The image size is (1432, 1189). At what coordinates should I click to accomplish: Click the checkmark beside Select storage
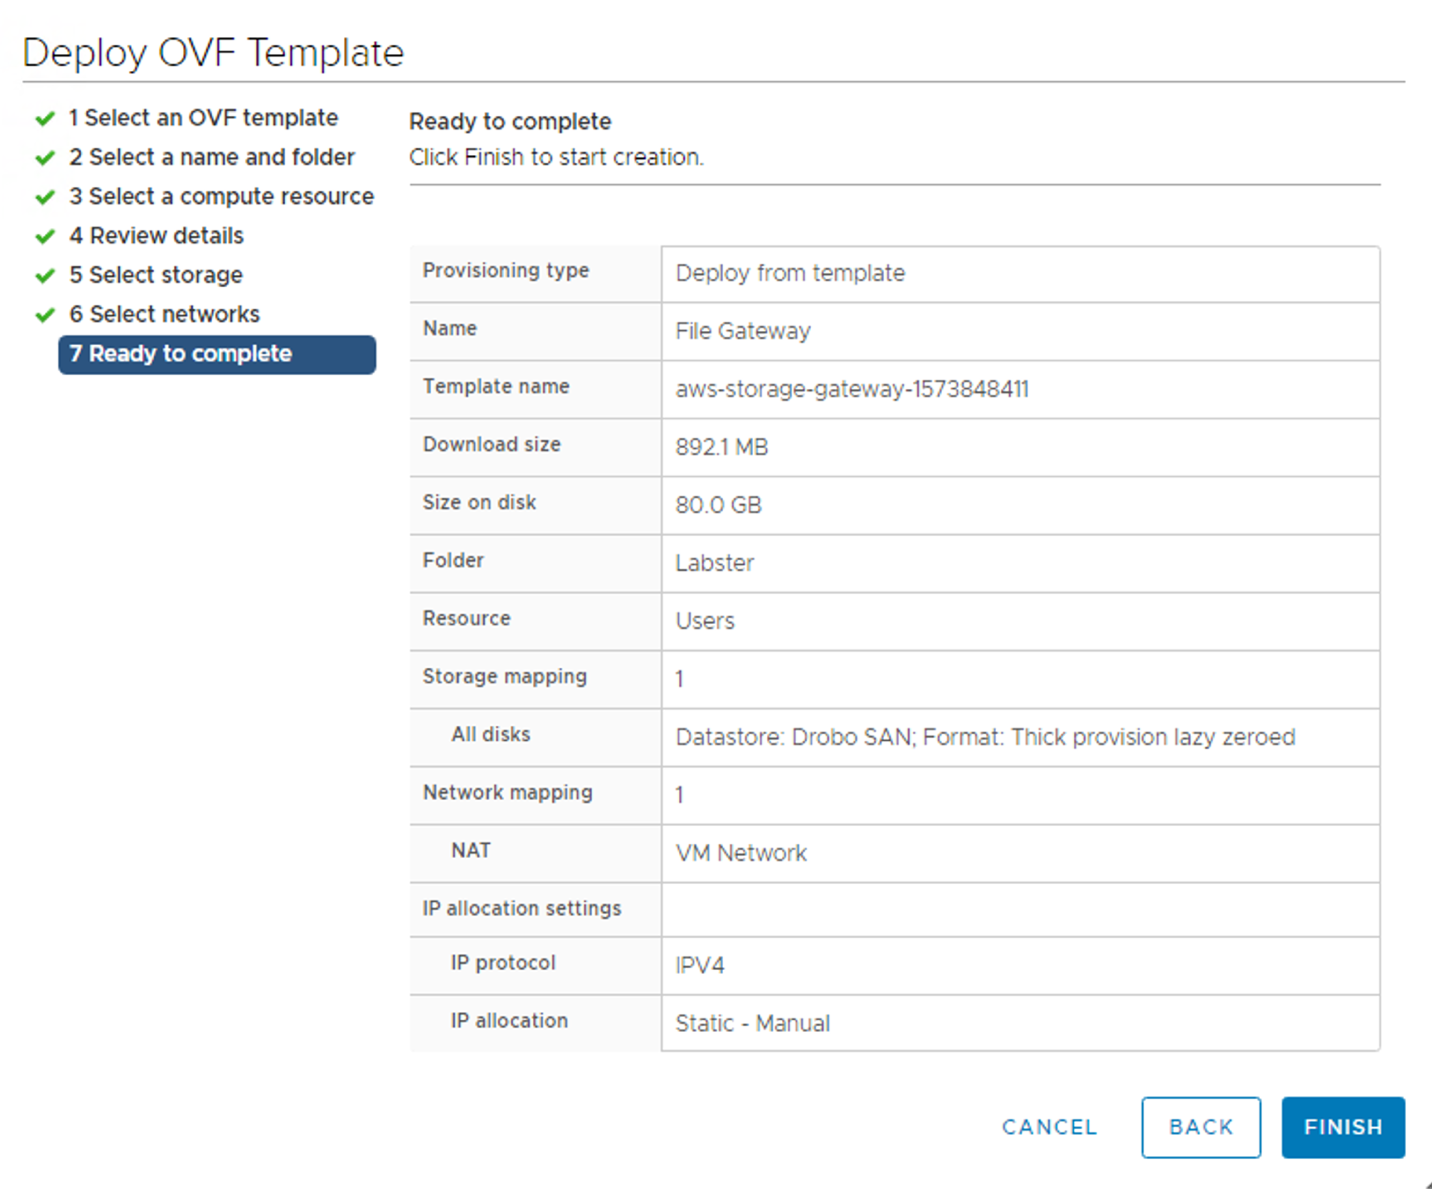click(44, 274)
